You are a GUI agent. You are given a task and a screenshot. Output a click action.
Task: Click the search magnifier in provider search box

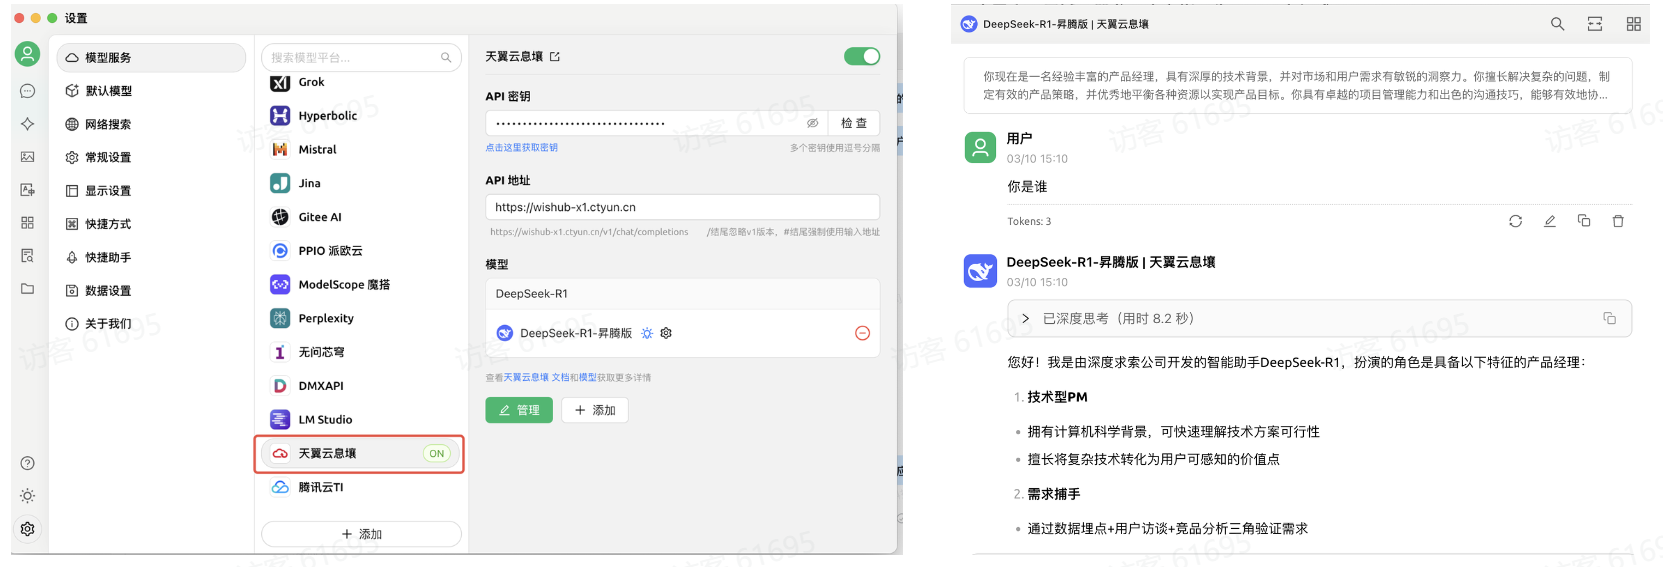[x=446, y=58]
